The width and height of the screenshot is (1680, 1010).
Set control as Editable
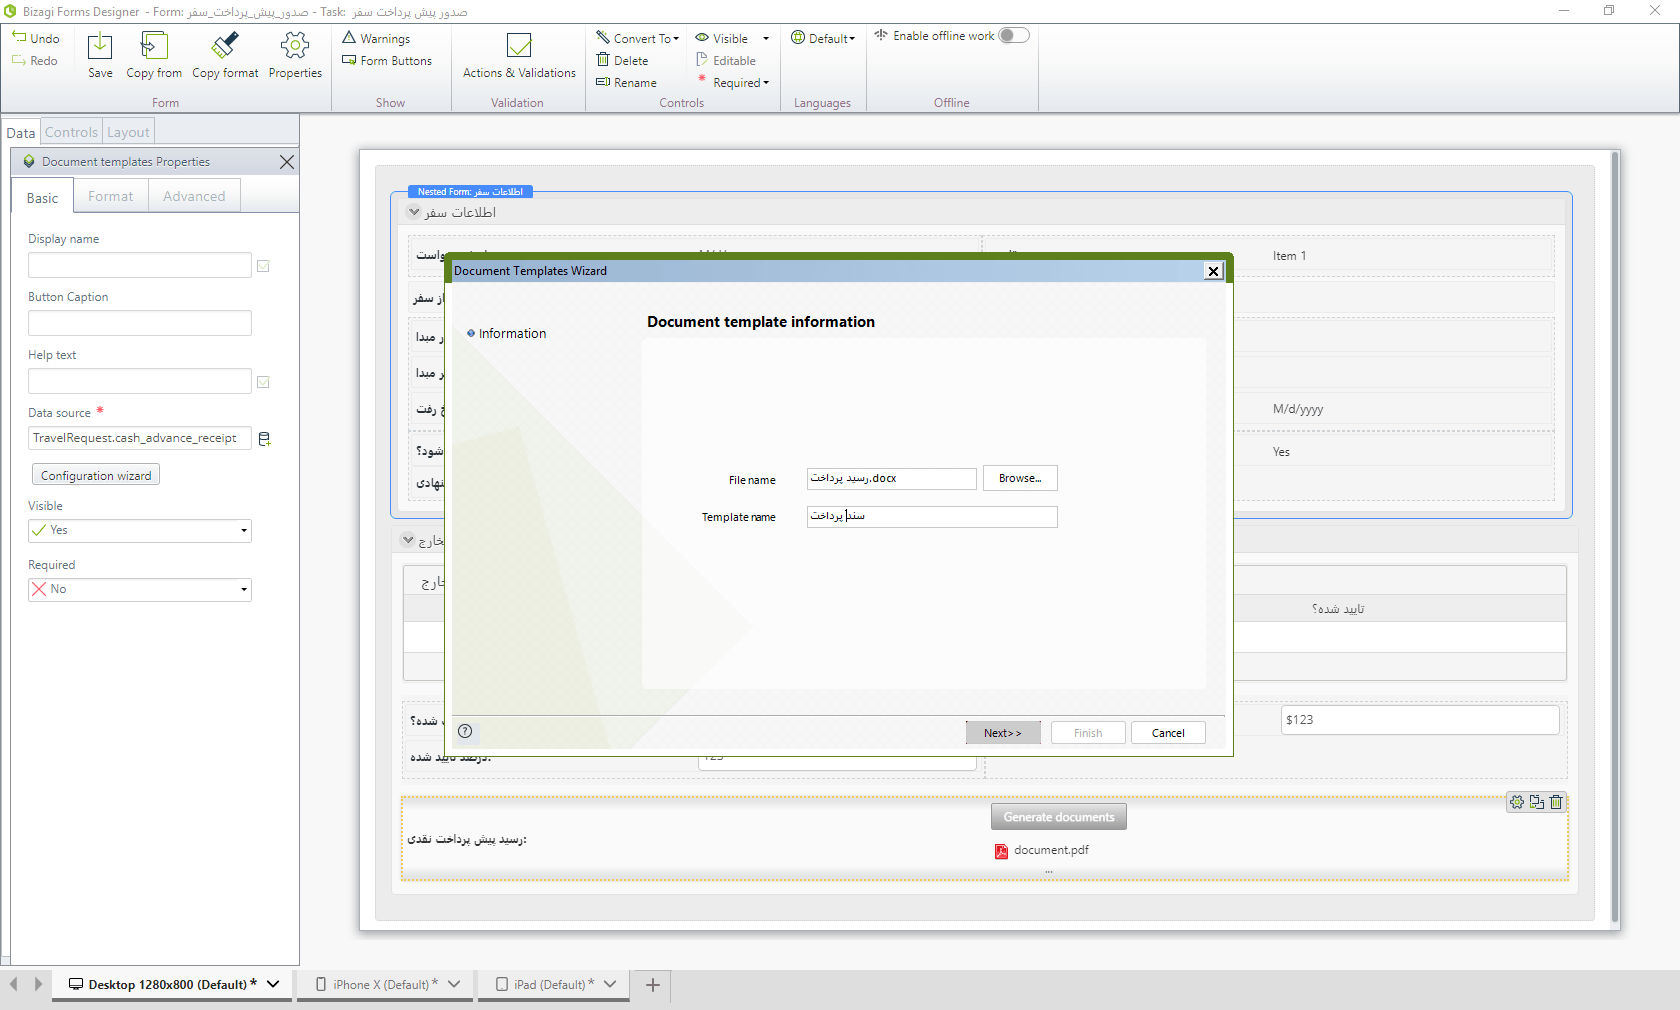[726, 60]
